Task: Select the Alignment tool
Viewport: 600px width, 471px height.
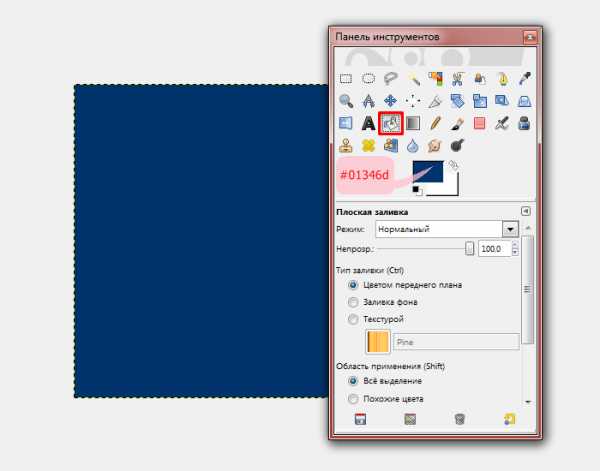Action: (x=413, y=101)
